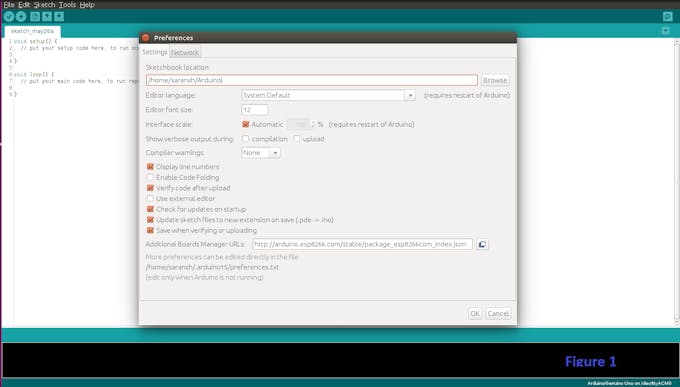Switch to the Network tab

[x=185, y=52]
